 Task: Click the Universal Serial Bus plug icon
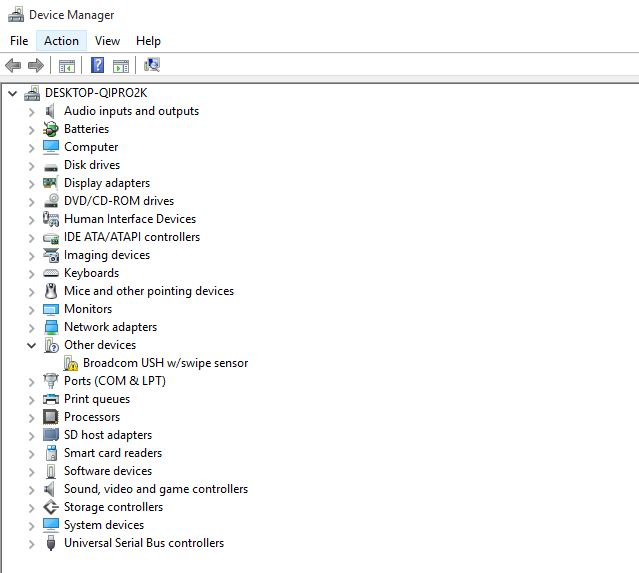click(x=51, y=543)
